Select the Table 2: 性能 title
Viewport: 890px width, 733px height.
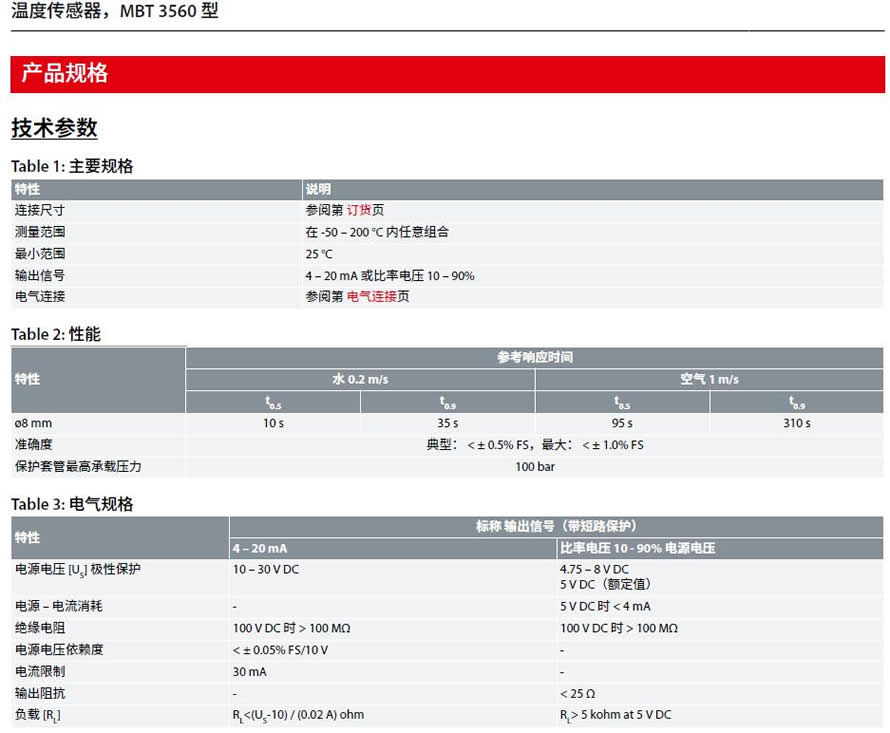pyautogui.click(x=56, y=334)
